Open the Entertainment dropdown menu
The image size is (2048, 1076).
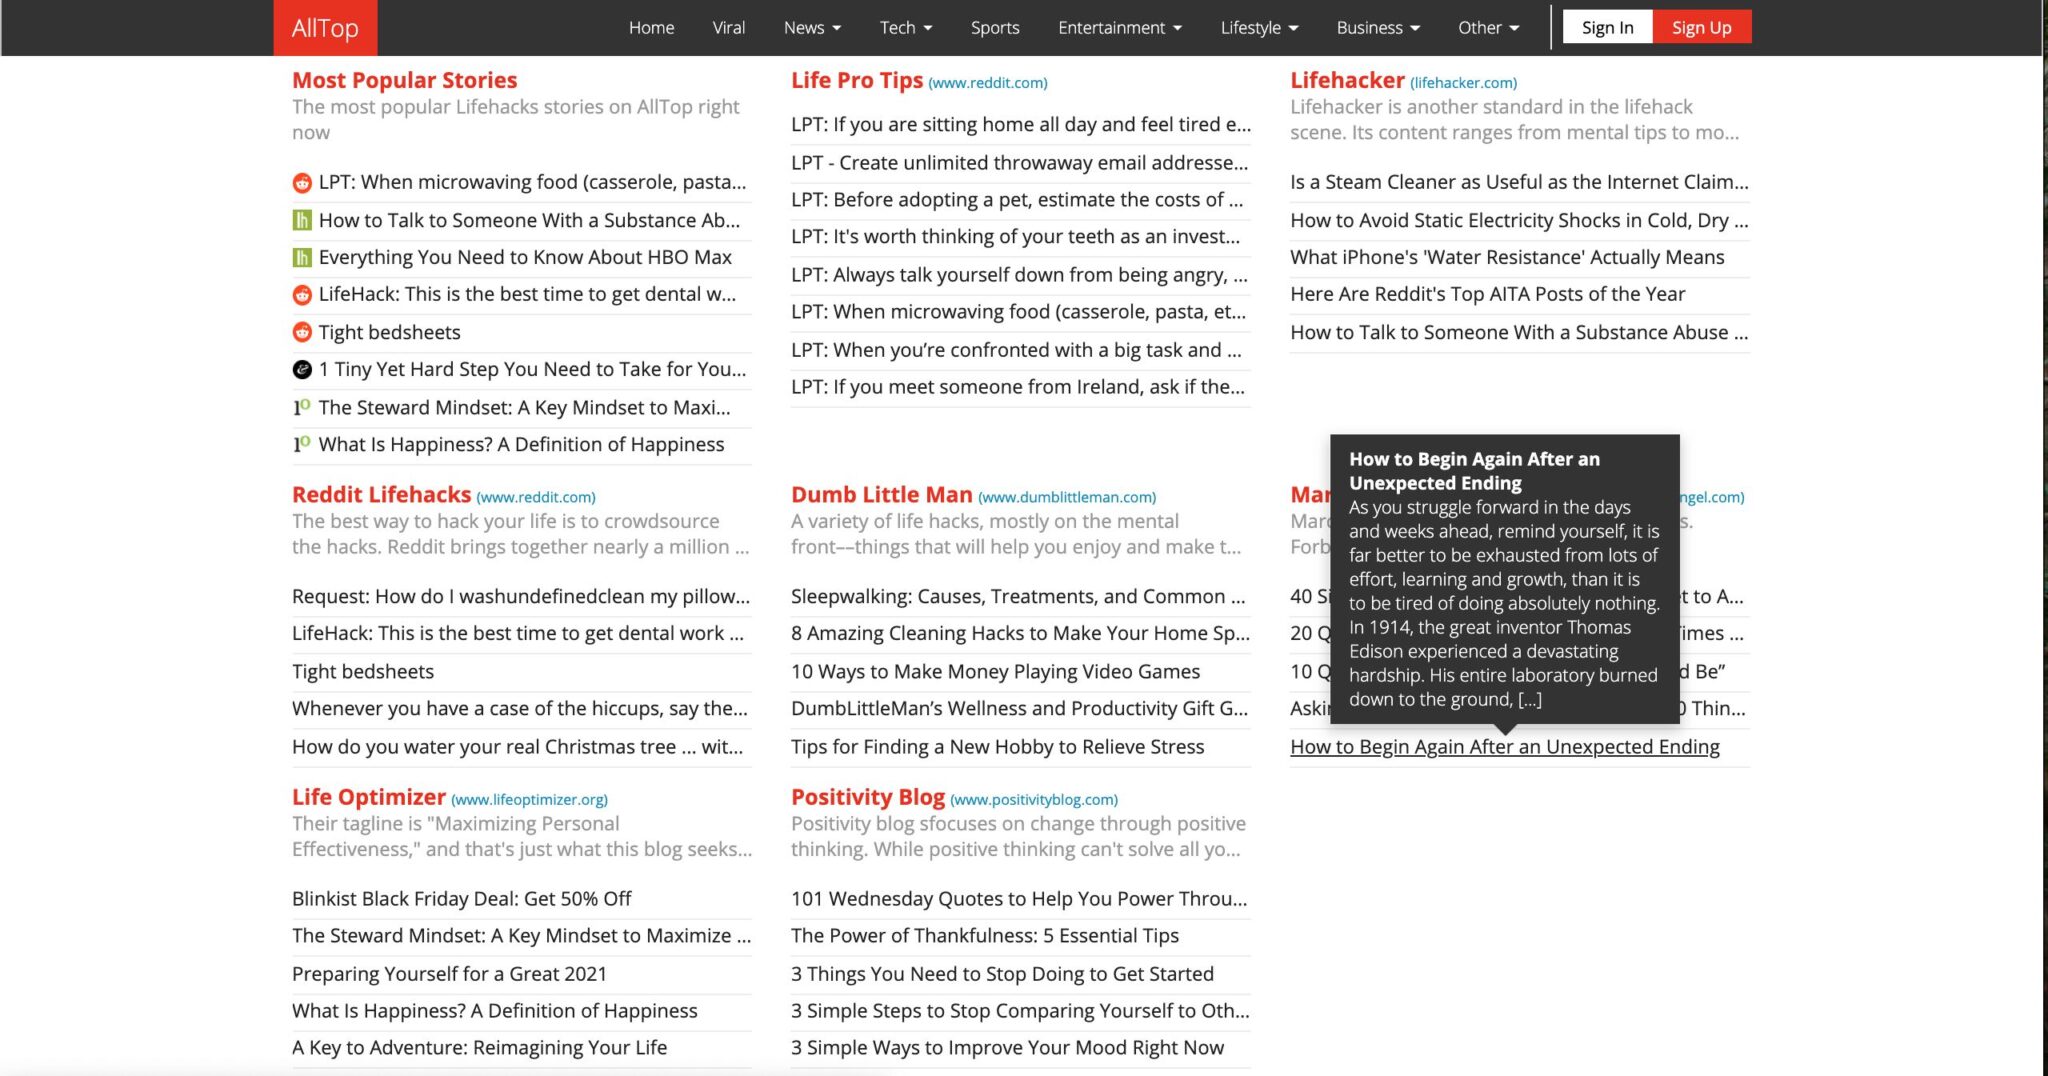[x=1120, y=28]
